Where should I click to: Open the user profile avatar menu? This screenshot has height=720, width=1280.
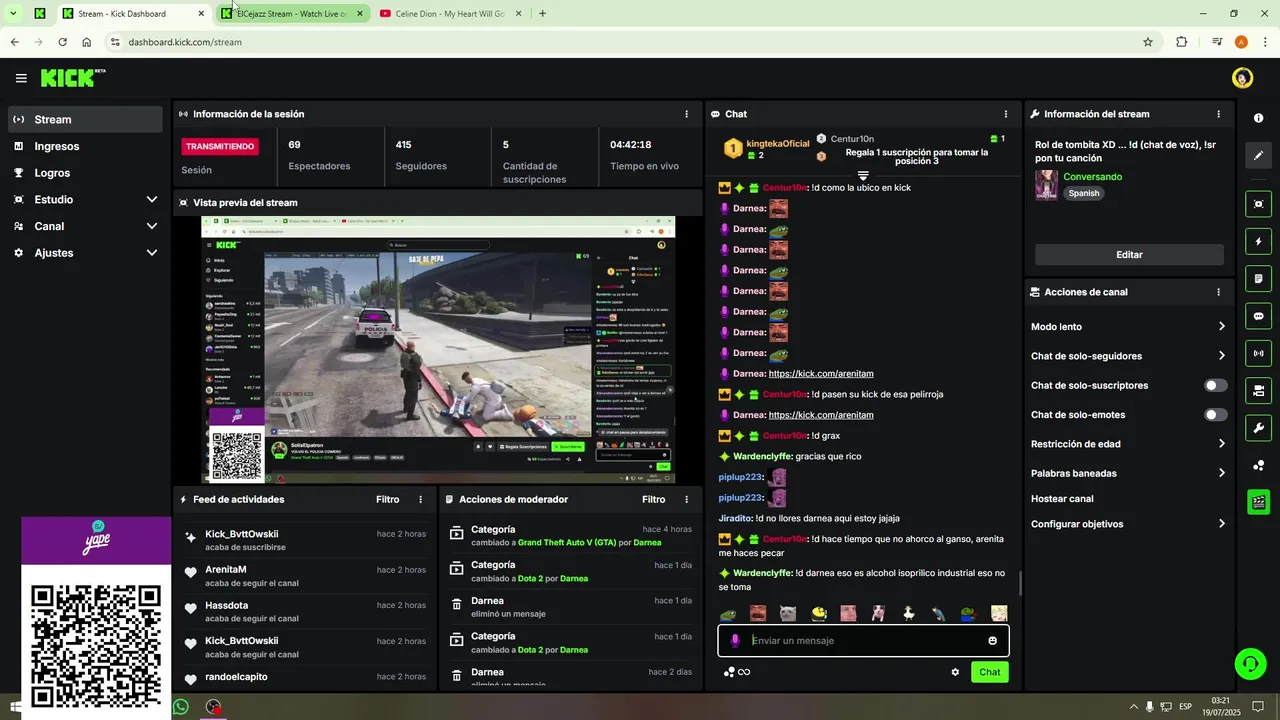[x=1243, y=78]
